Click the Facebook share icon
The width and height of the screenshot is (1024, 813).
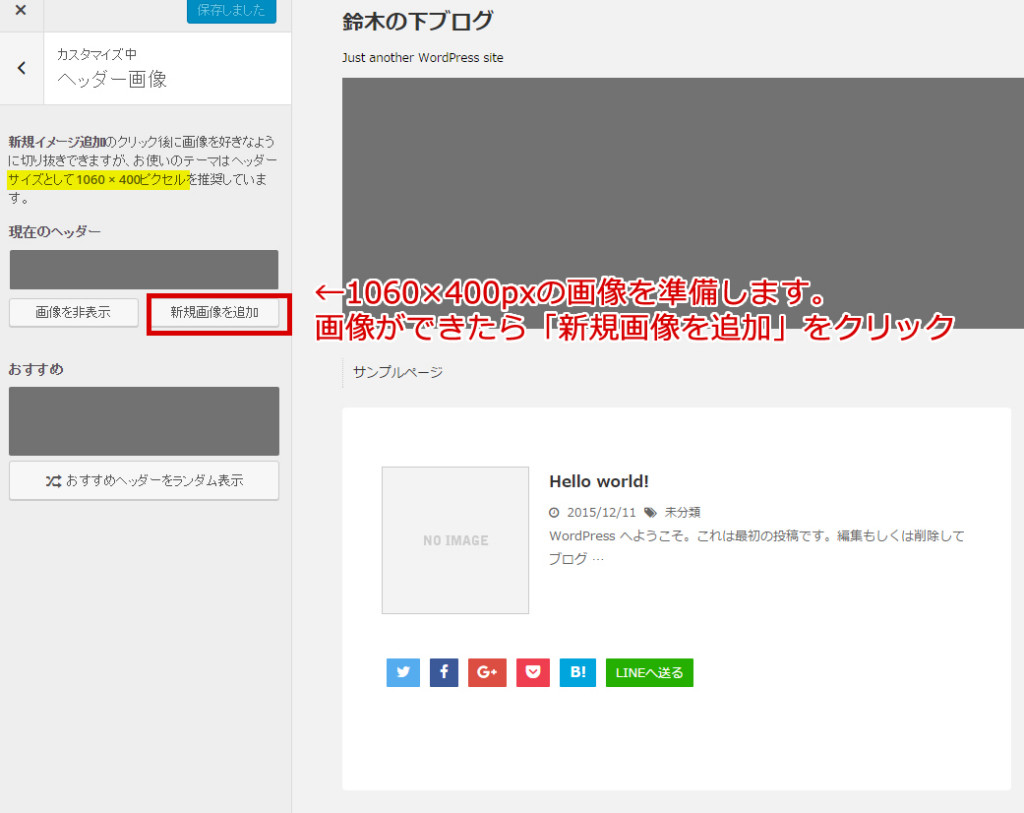pos(443,672)
